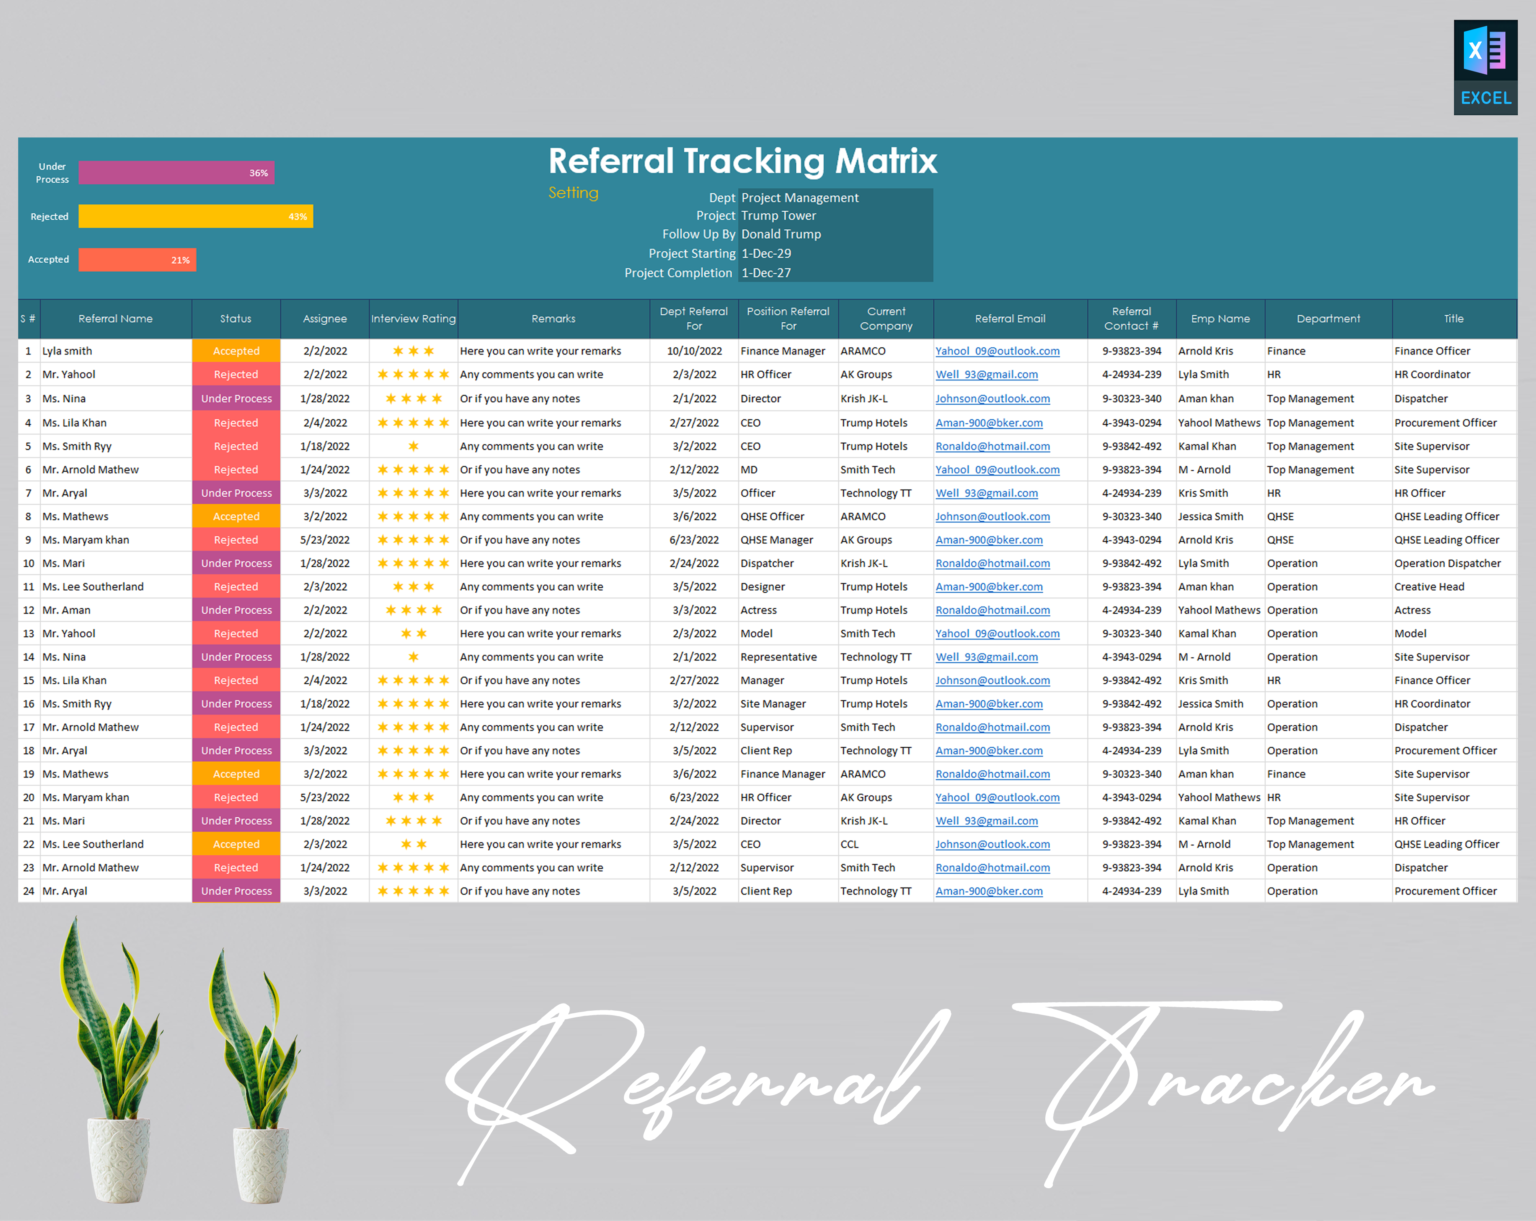The height and width of the screenshot is (1221, 1536).
Task: Click the two-star rating for Ms. Lee Southerland row 22
Action: pos(413,844)
